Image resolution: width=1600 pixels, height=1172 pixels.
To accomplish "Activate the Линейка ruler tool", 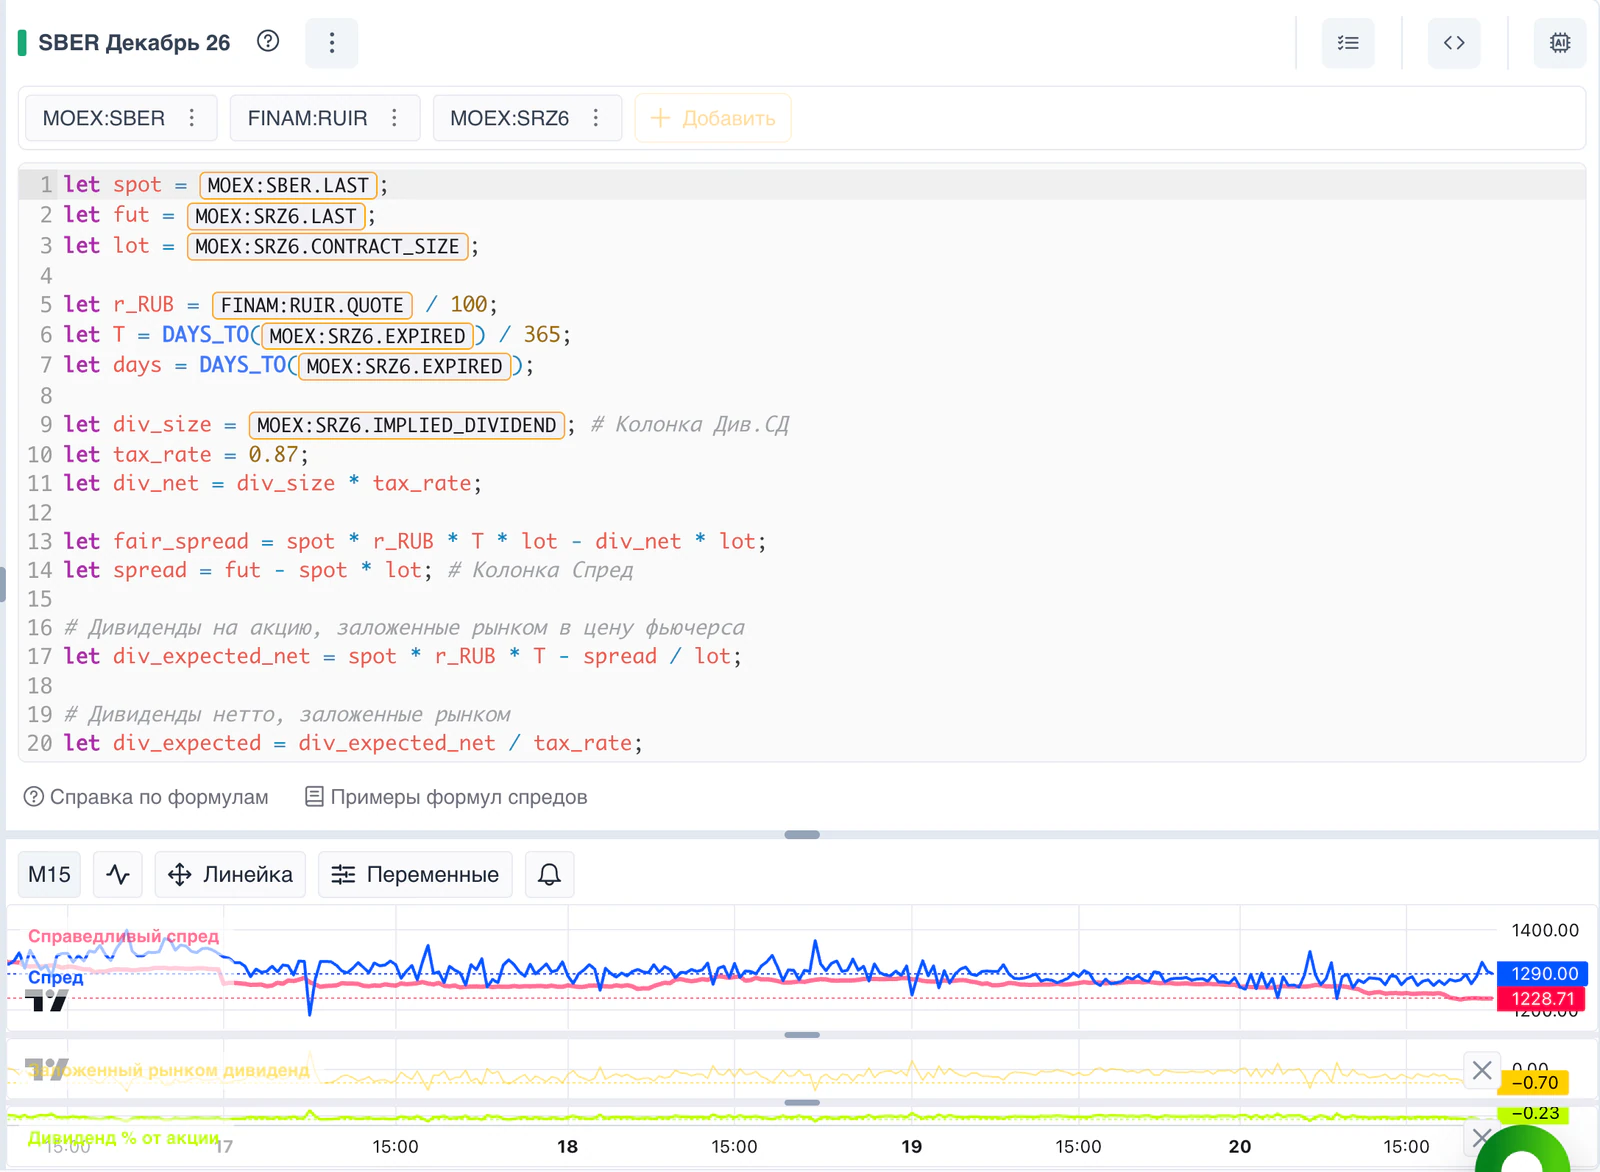I will tap(230, 875).
